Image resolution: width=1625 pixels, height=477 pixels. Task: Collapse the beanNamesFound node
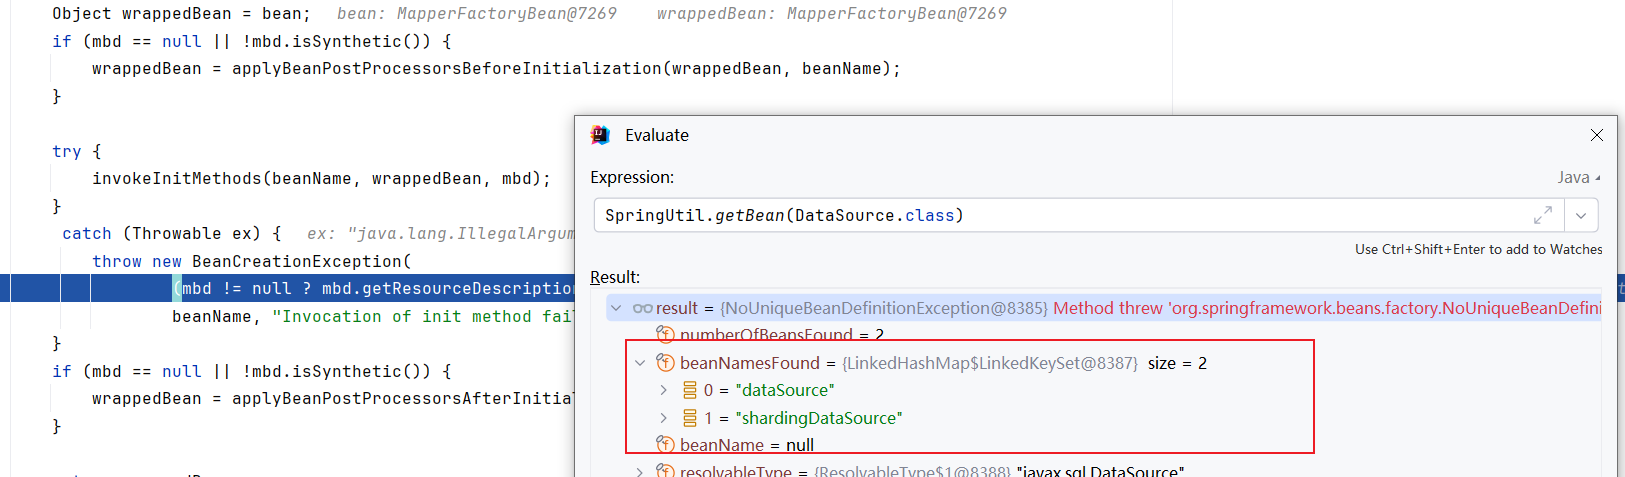(x=640, y=363)
